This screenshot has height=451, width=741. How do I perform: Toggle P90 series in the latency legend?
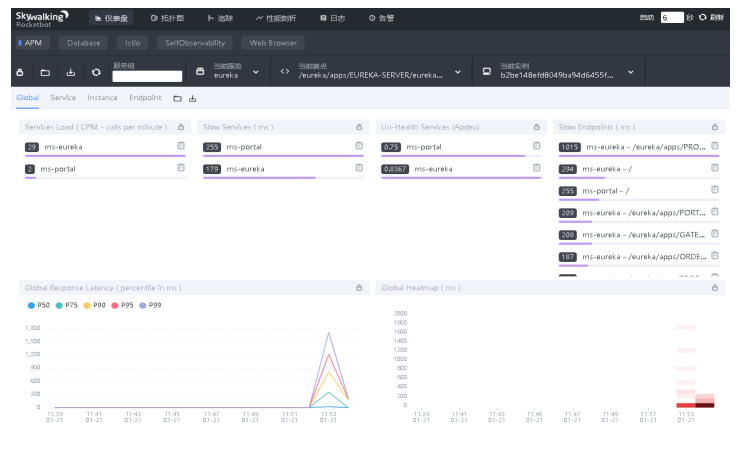tap(95, 305)
